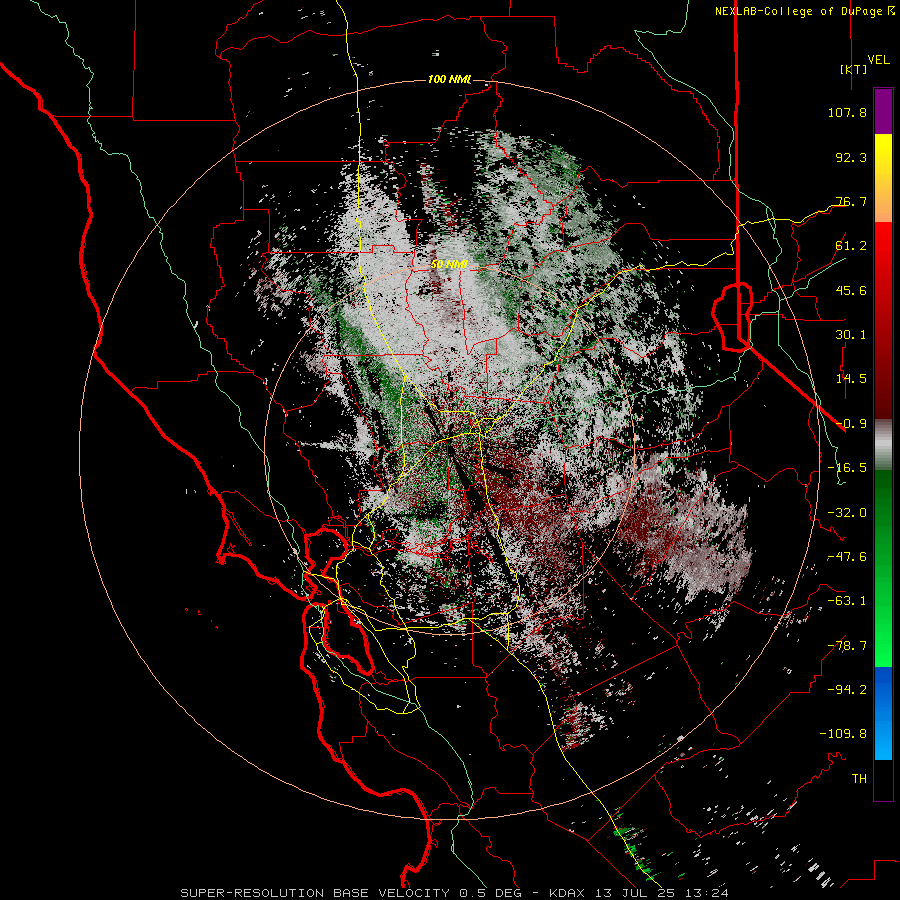Click the bright blue segment of the color bar
The height and width of the screenshot is (900, 900).
tap(883, 713)
